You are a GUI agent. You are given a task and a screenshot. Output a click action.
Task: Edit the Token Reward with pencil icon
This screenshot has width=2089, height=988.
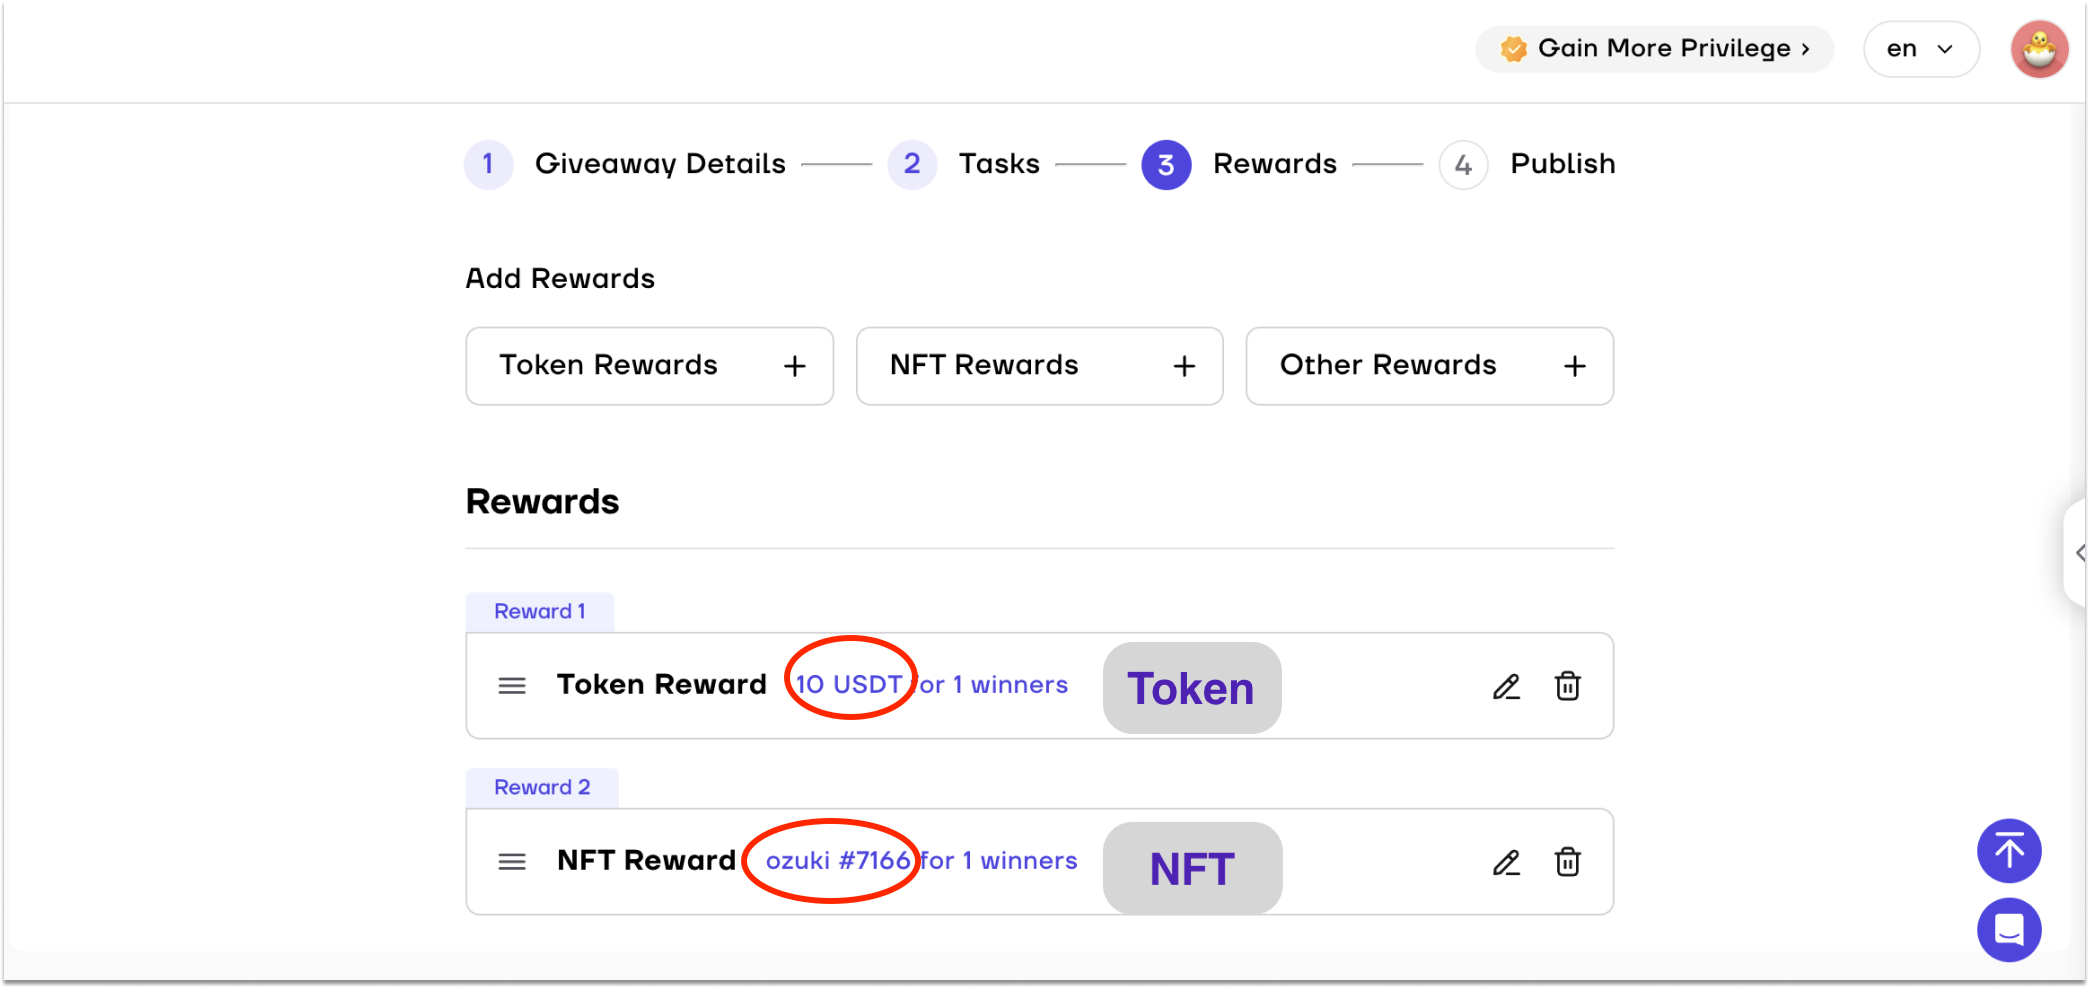(1506, 686)
